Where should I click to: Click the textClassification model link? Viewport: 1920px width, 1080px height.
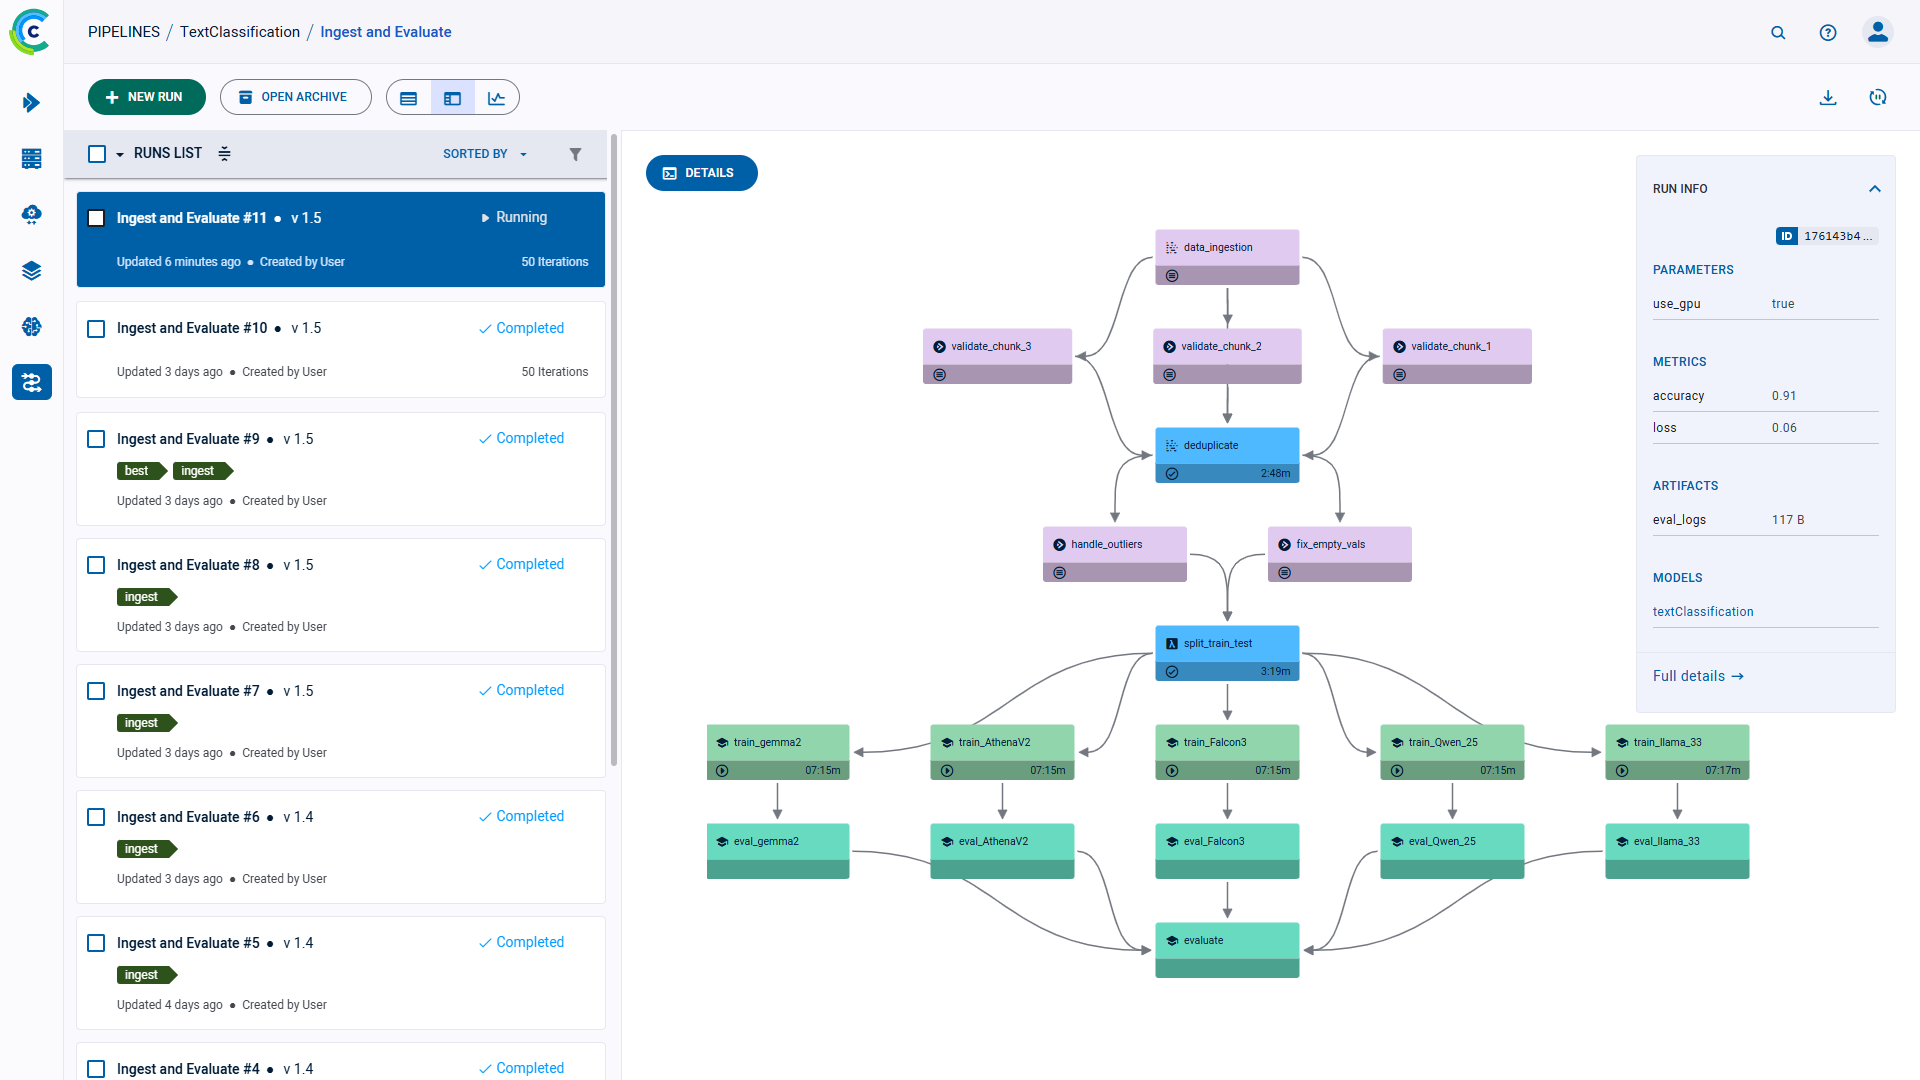pos(1704,611)
